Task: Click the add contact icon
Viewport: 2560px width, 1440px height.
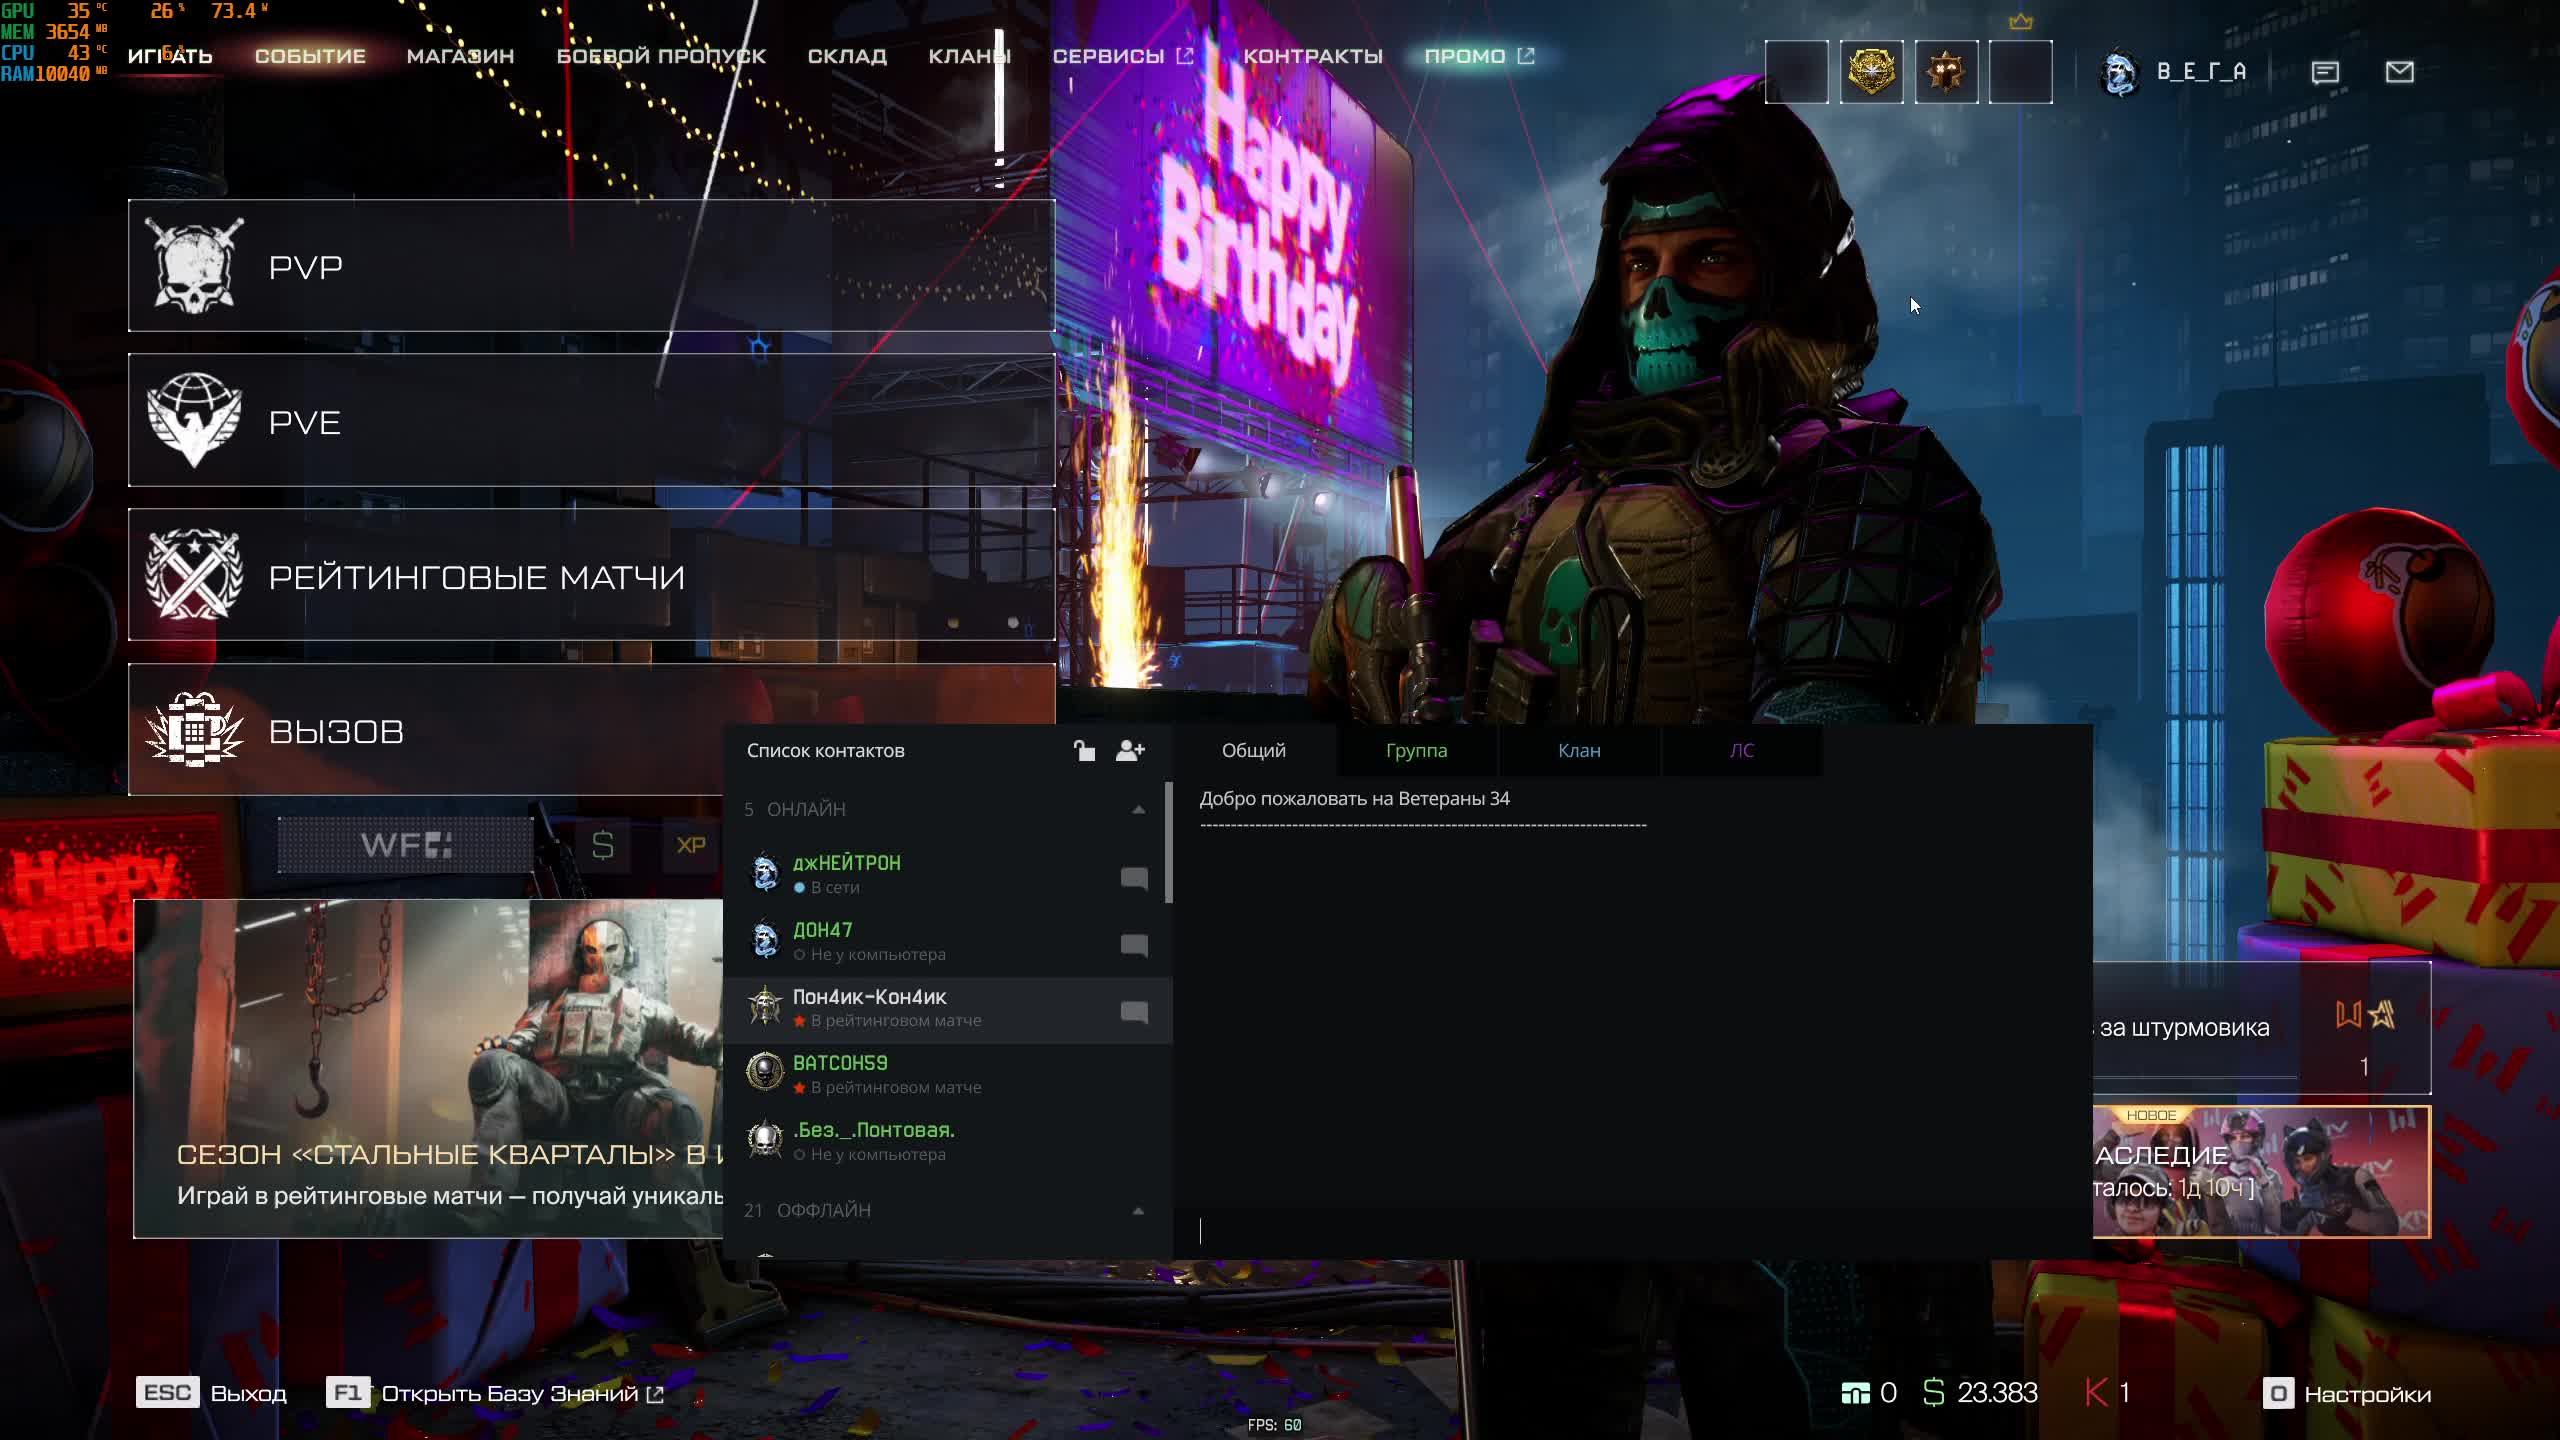Action: 1130,750
